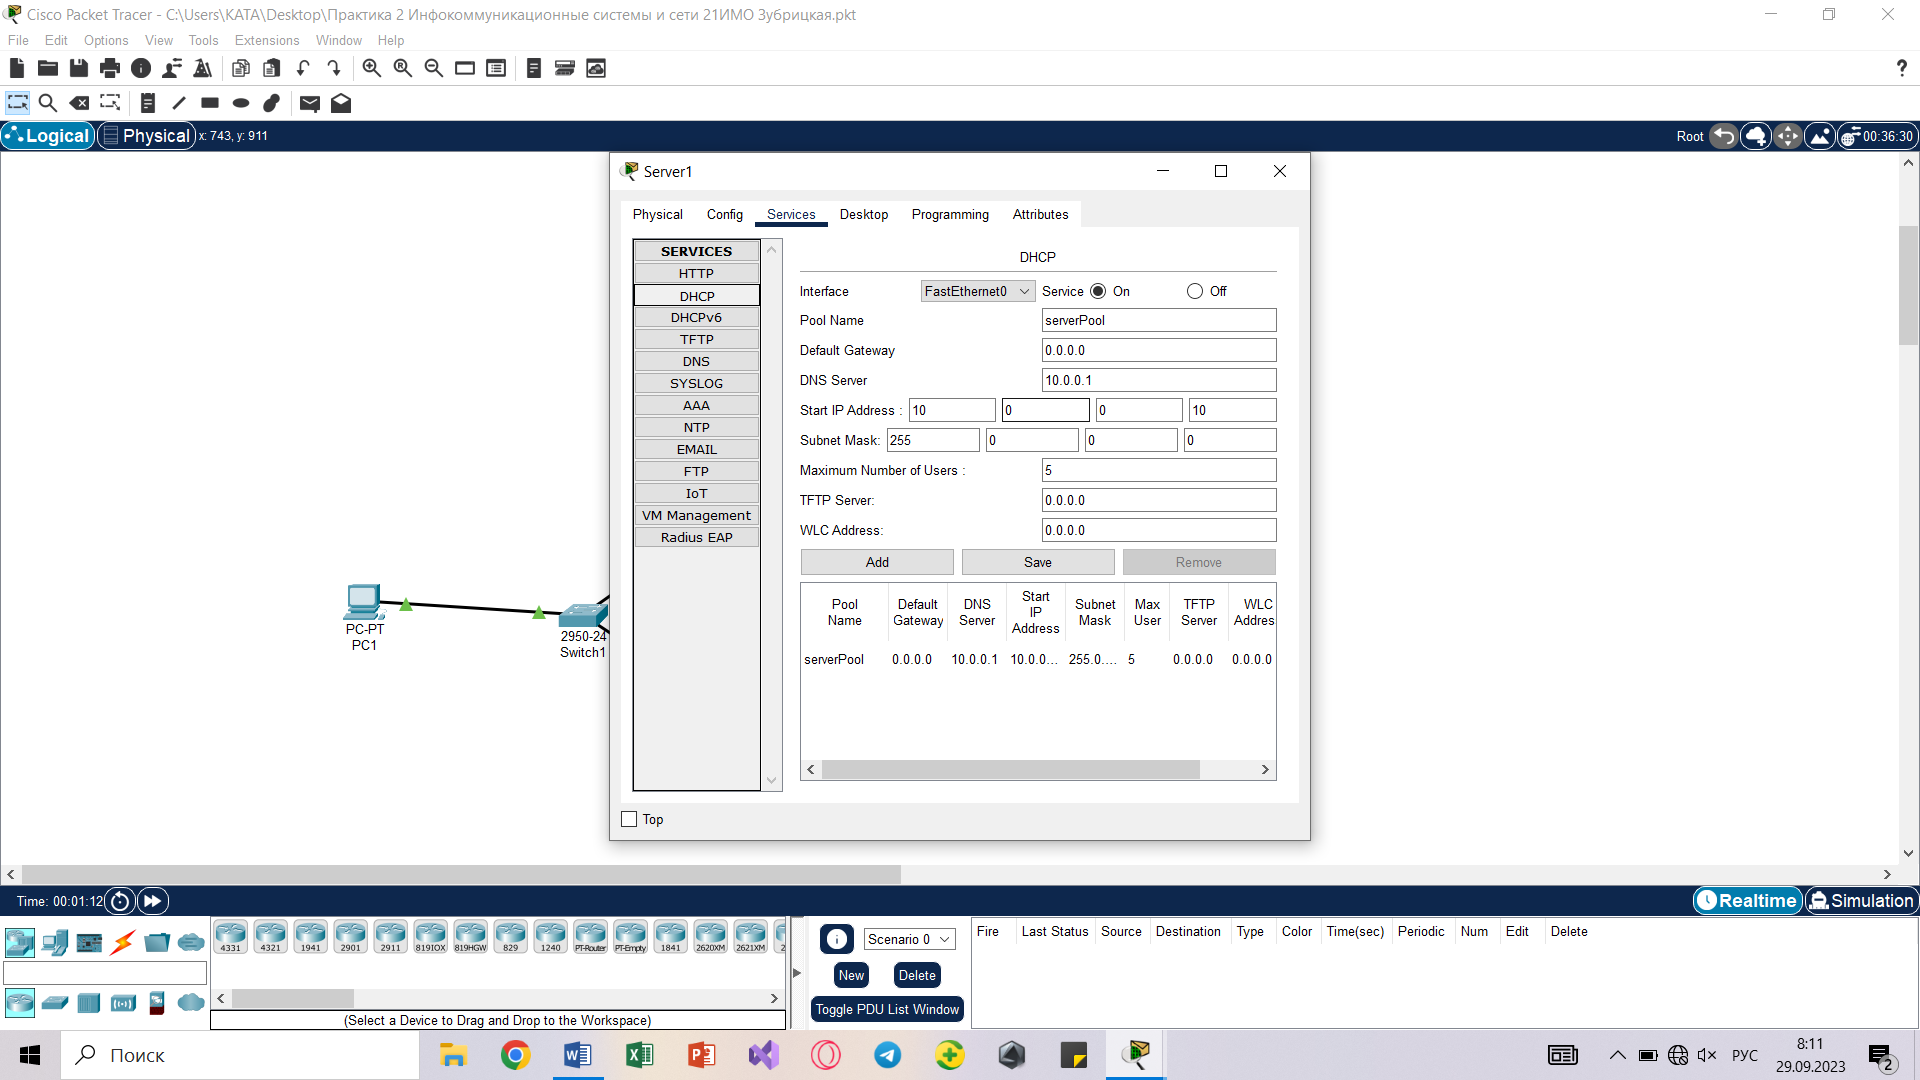1920x1080 pixels.
Task: Click the Save pool button
Action: pyautogui.click(x=1038, y=562)
